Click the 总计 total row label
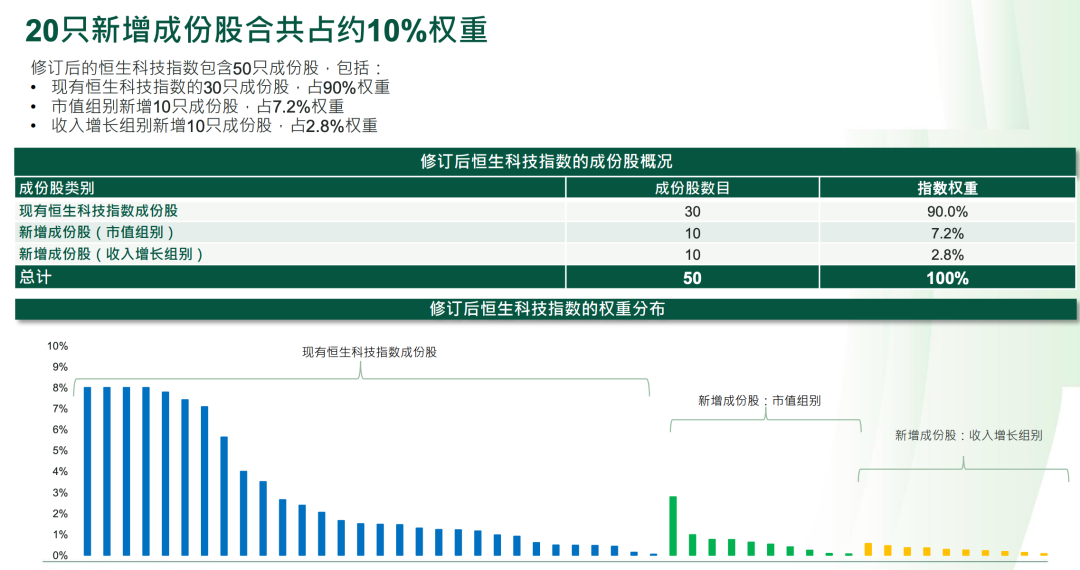 [x=35, y=277]
